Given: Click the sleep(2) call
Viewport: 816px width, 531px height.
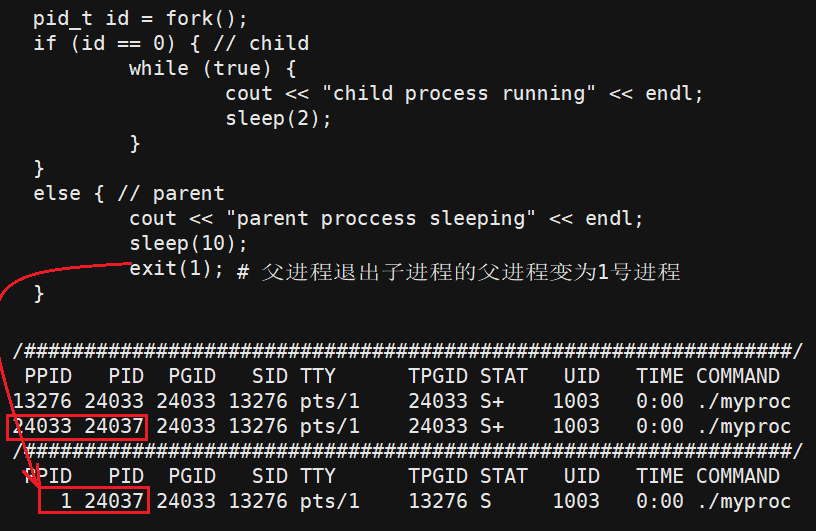Looking at the screenshot, I should point(278,118).
